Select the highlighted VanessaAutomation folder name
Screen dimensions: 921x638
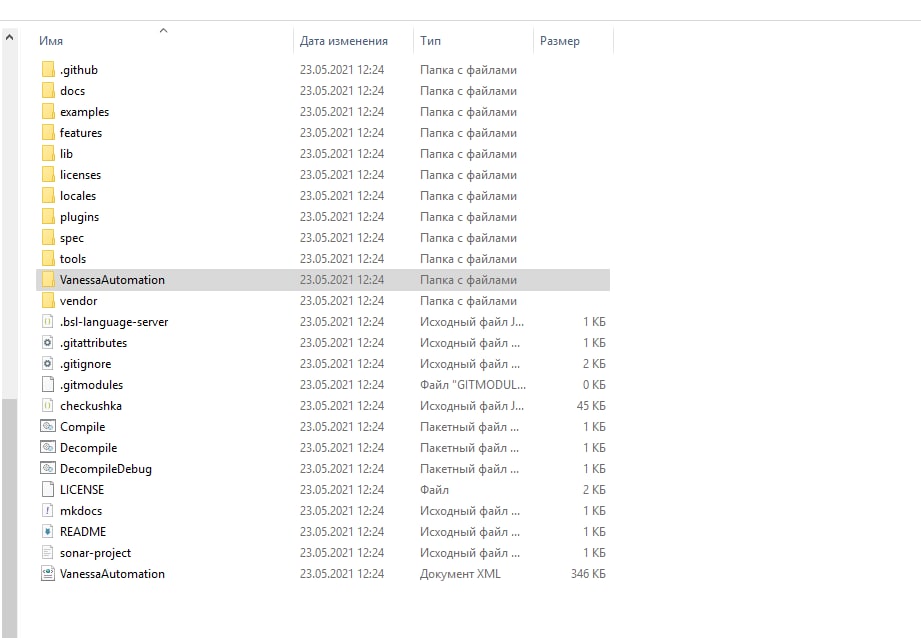click(112, 280)
